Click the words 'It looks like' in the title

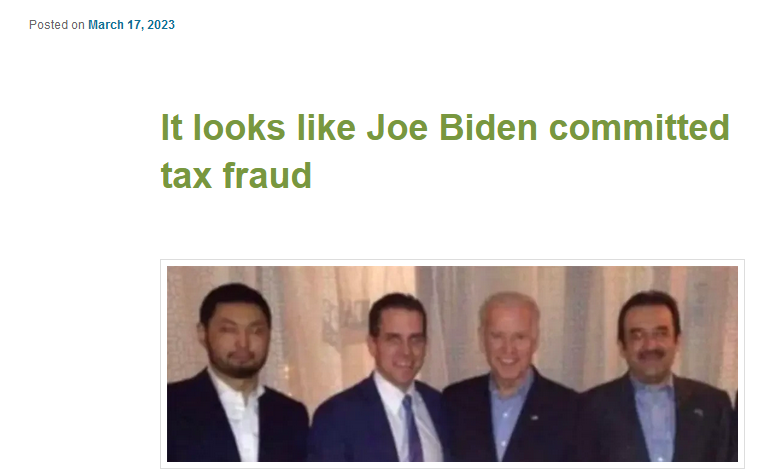[258, 127]
